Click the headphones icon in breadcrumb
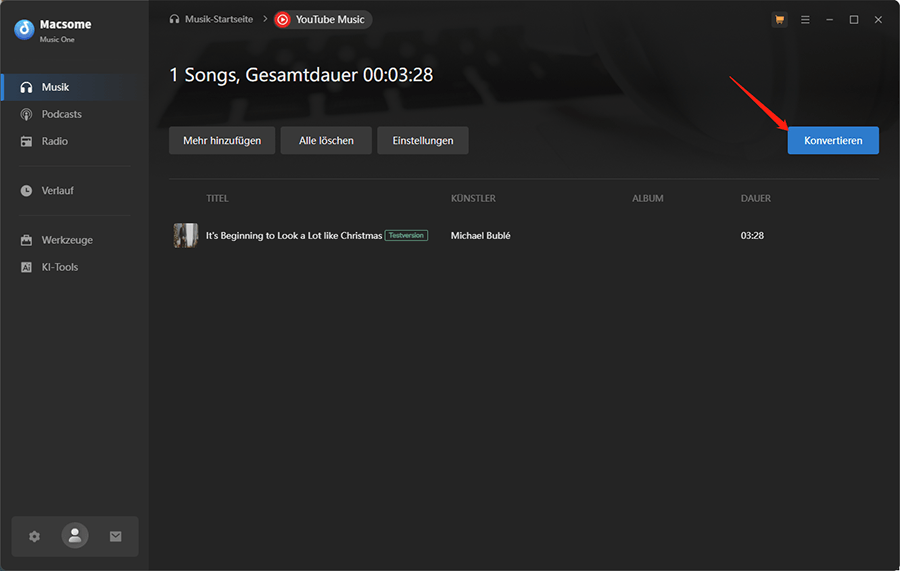This screenshot has height=571, width=900. tap(174, 20)
